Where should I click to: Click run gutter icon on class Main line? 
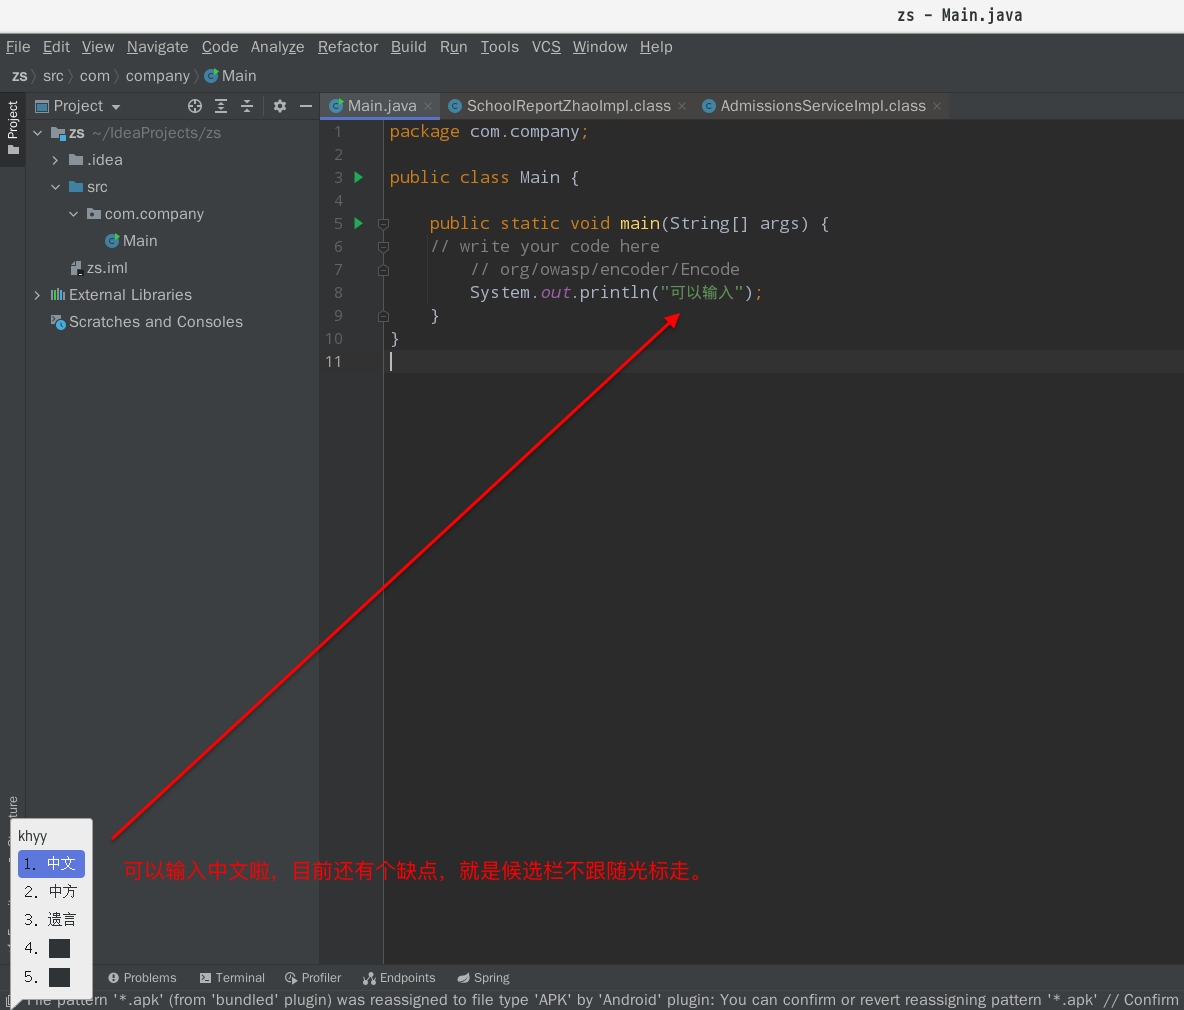(359, 177)
